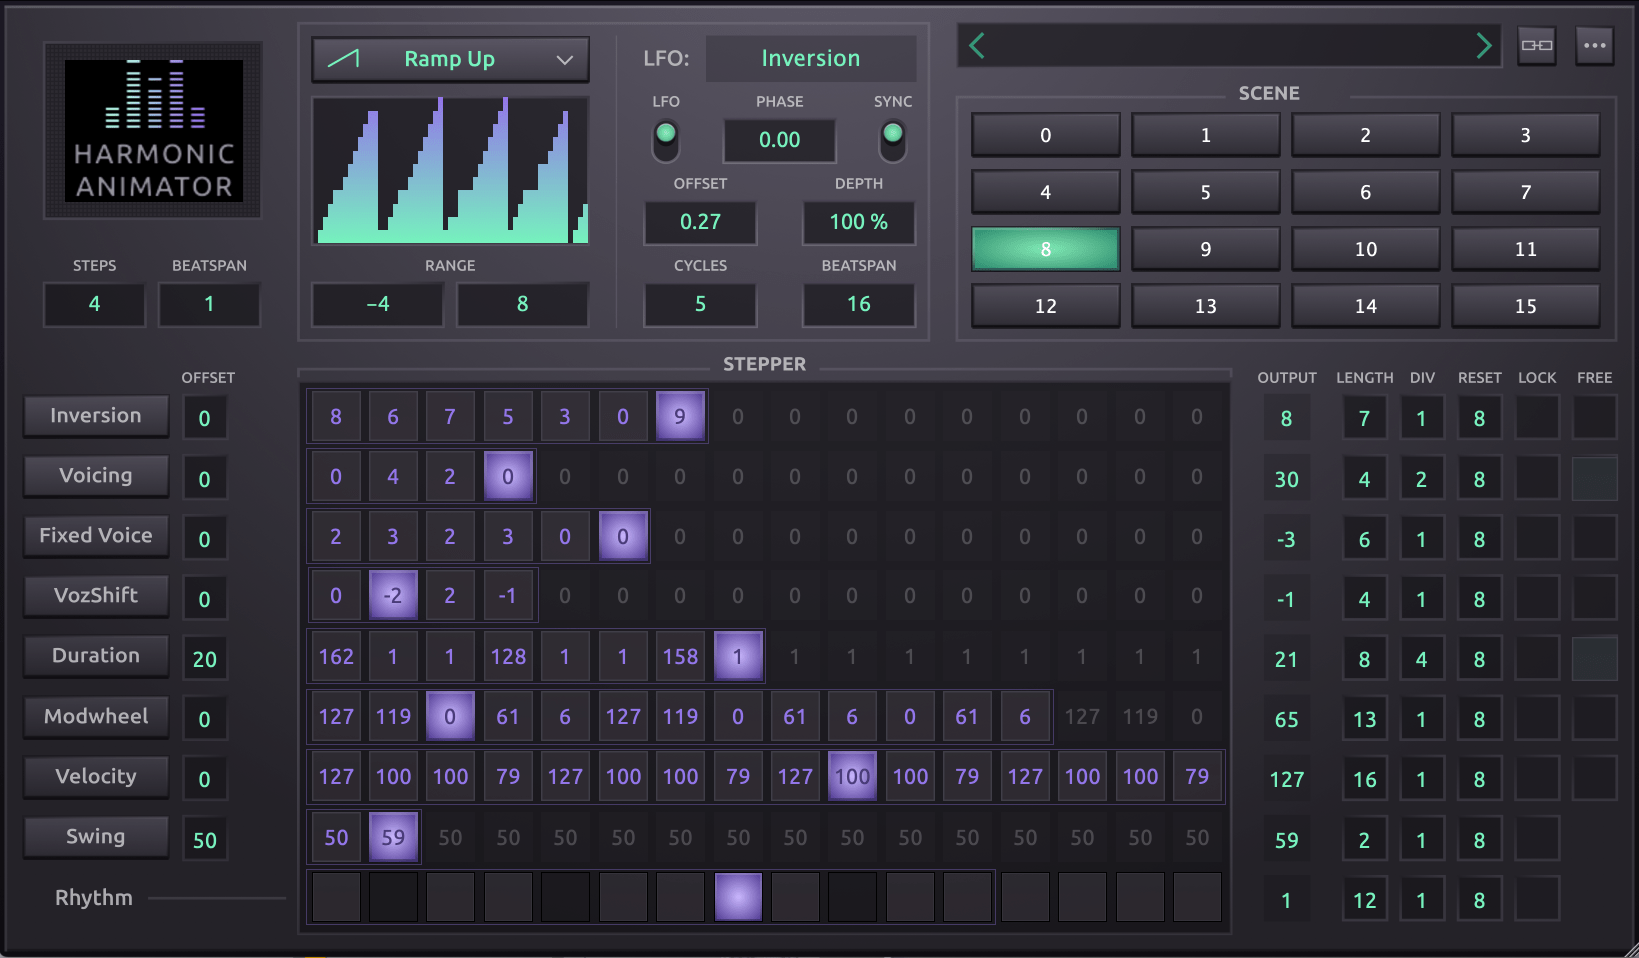Screen dimensions: 1639x958
Task: Toggle the FREE box for Voicing row
Action: 1595,479
